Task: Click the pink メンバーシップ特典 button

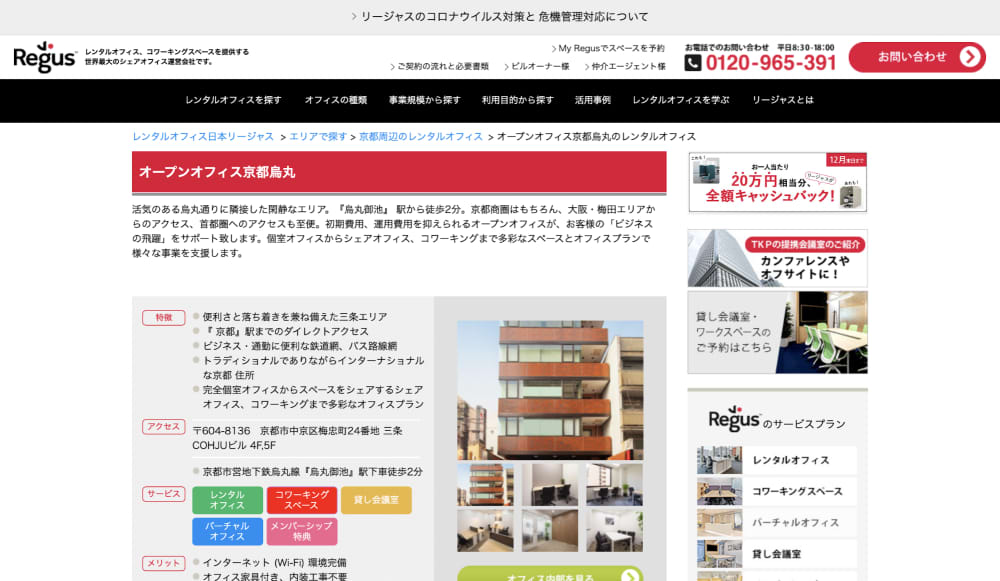Action: click(x=302, y=531)
